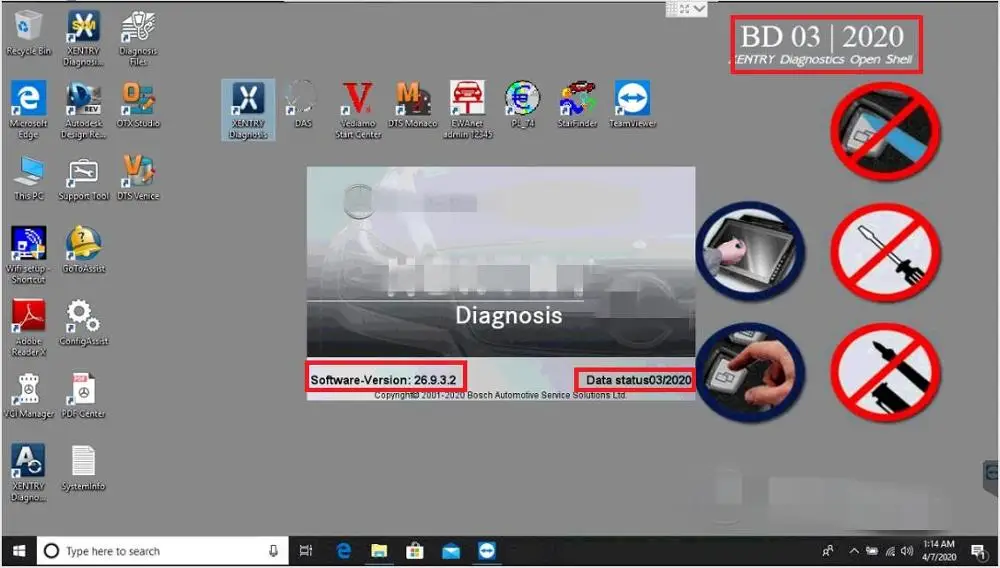Image resolution: width=1000 pixels, height=568 pixels.
Task: Switch to TeamViewer in the taskbar
Action: point(487,551)
